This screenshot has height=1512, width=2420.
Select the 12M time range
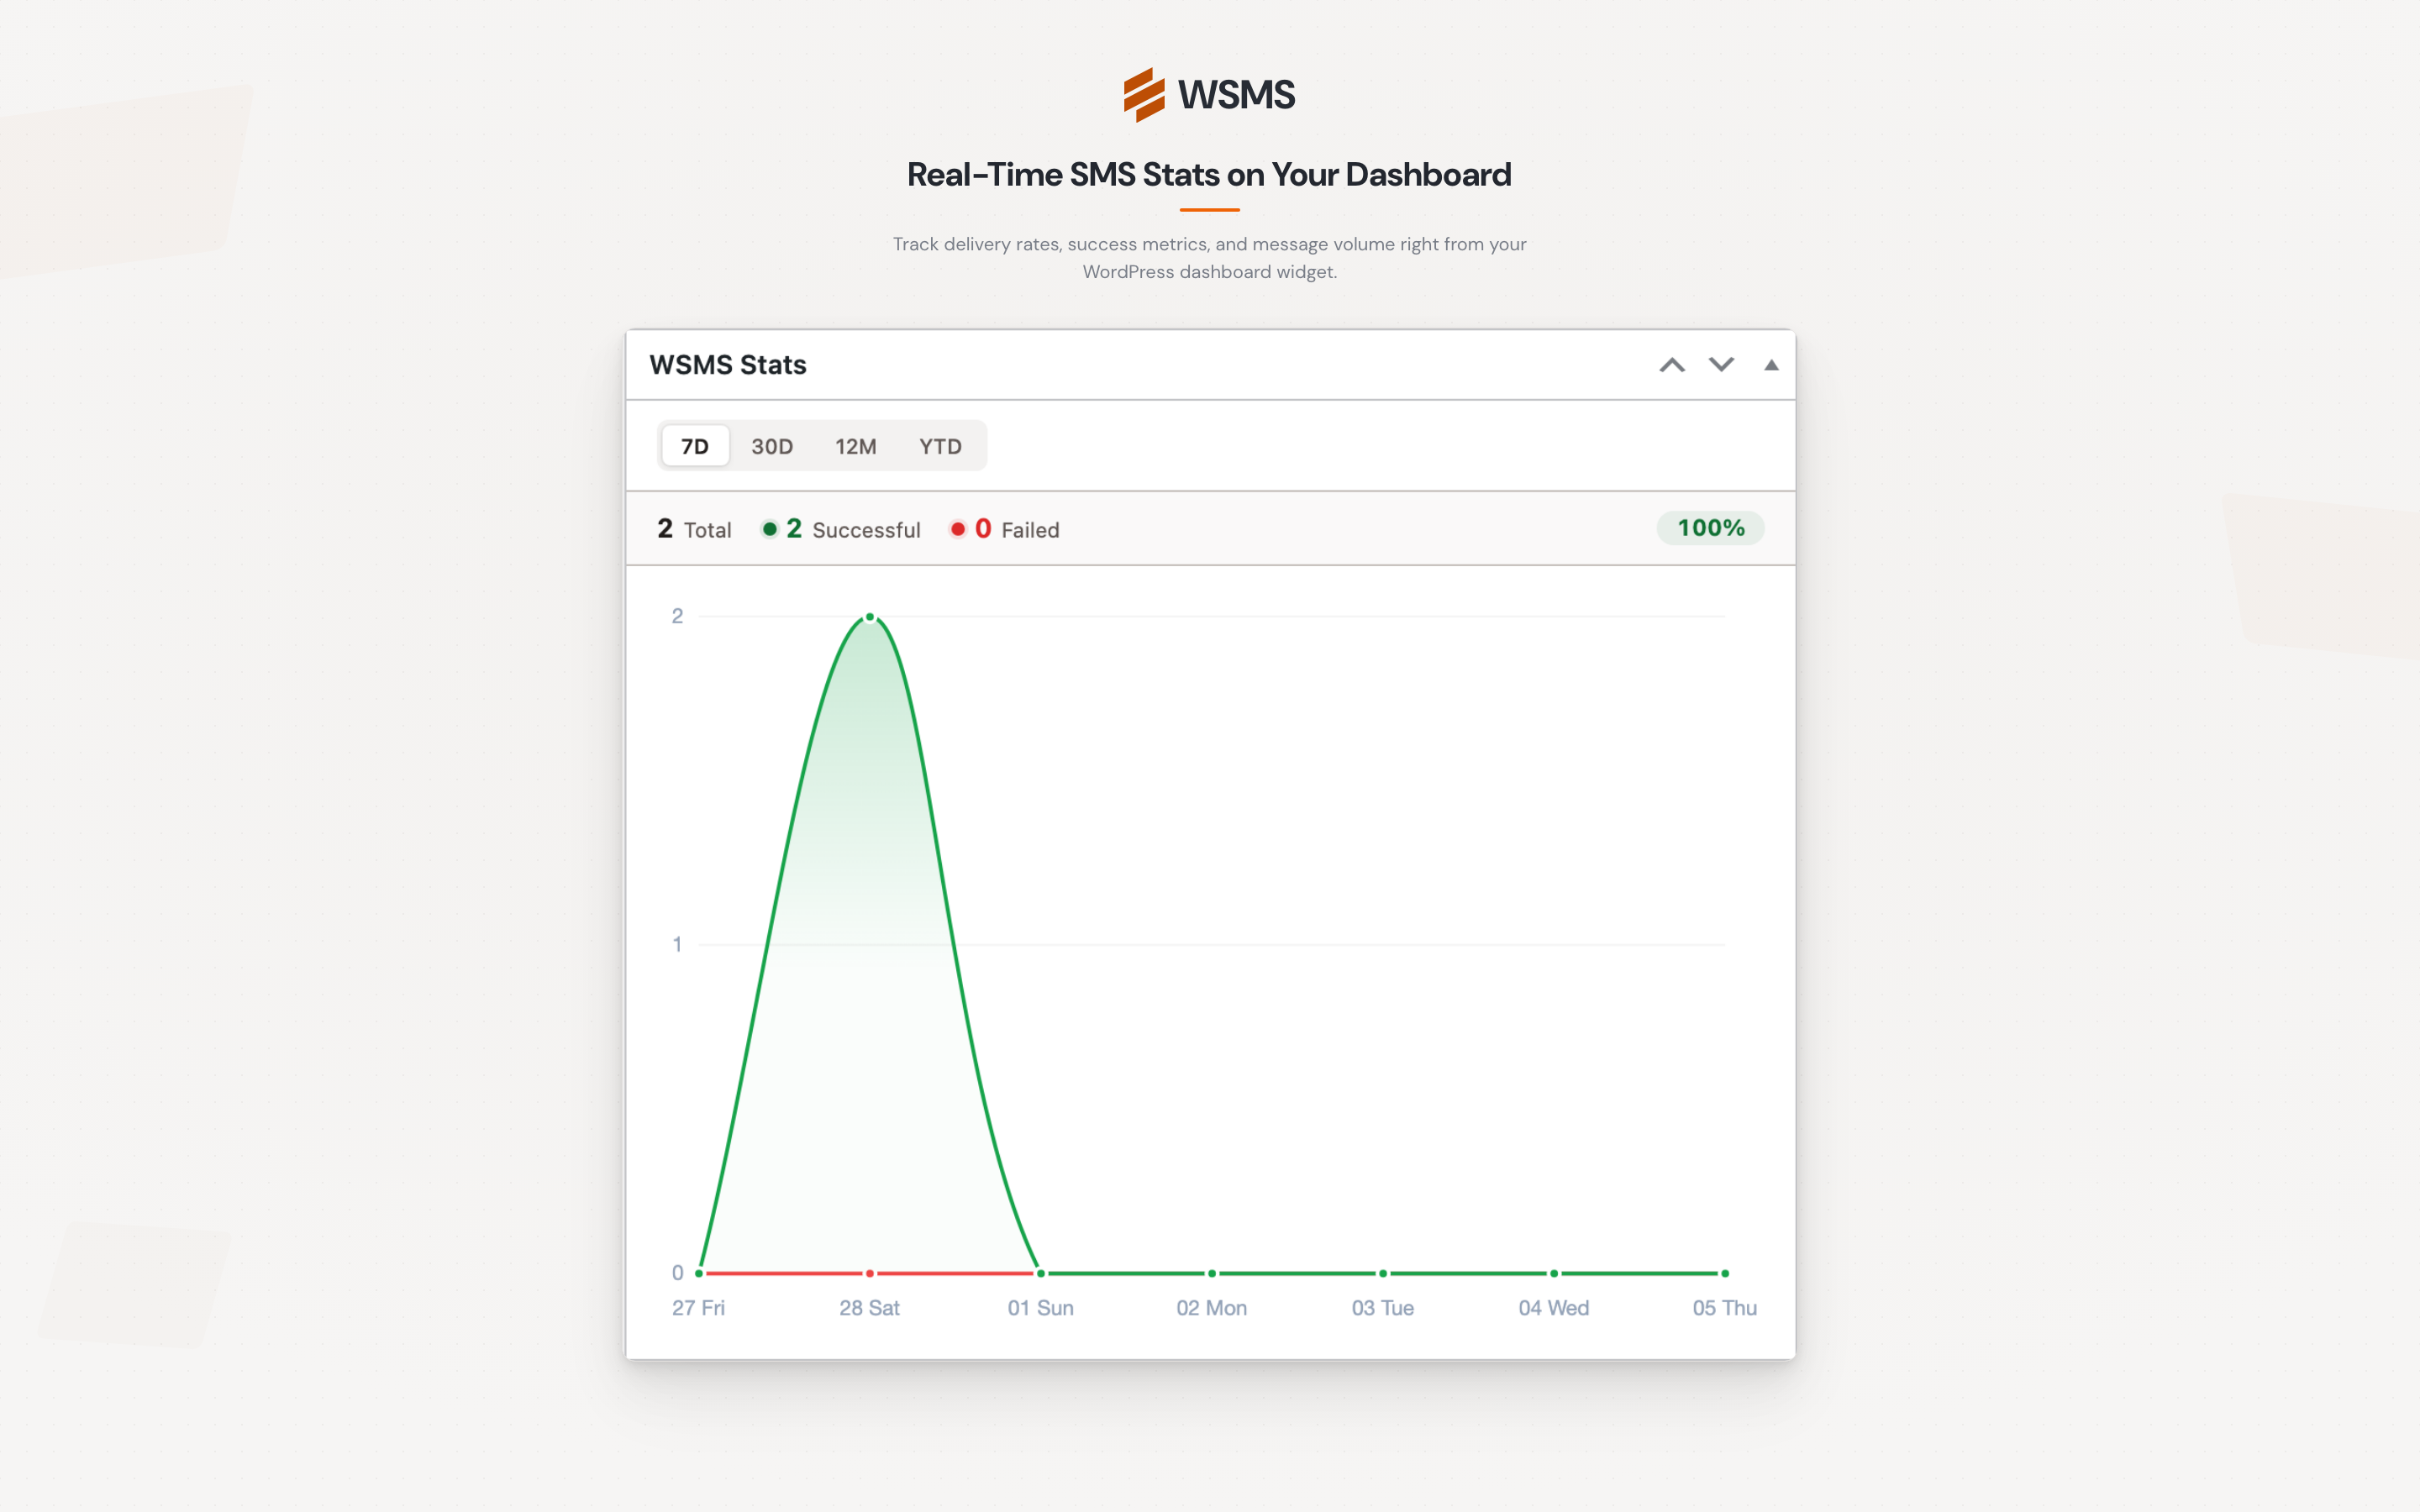(x=855, y=446)
